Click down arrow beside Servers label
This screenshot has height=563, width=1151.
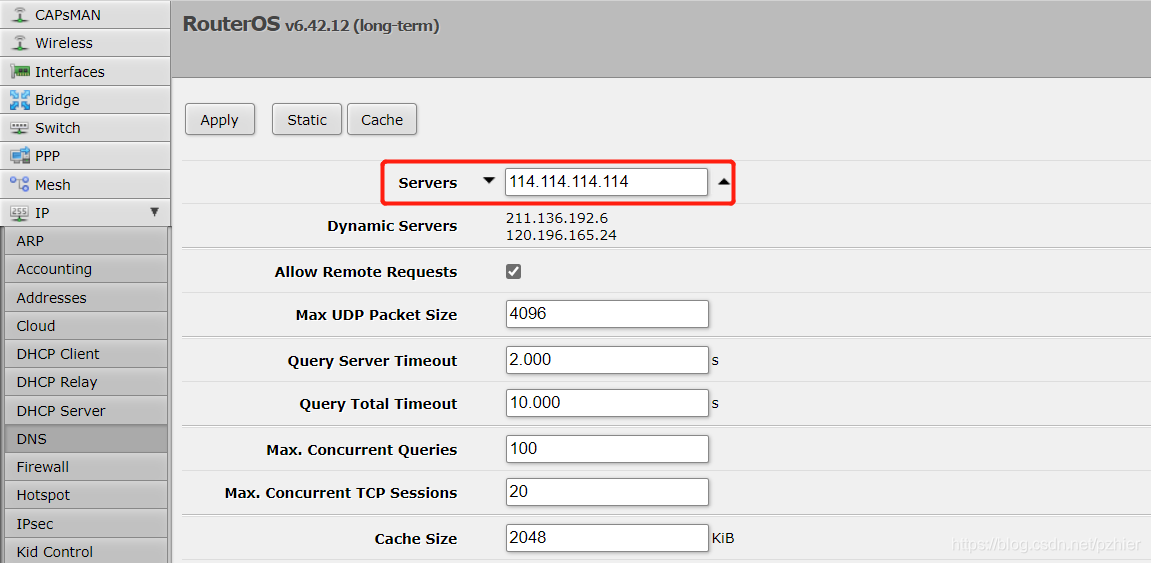(x=489, y=181)
